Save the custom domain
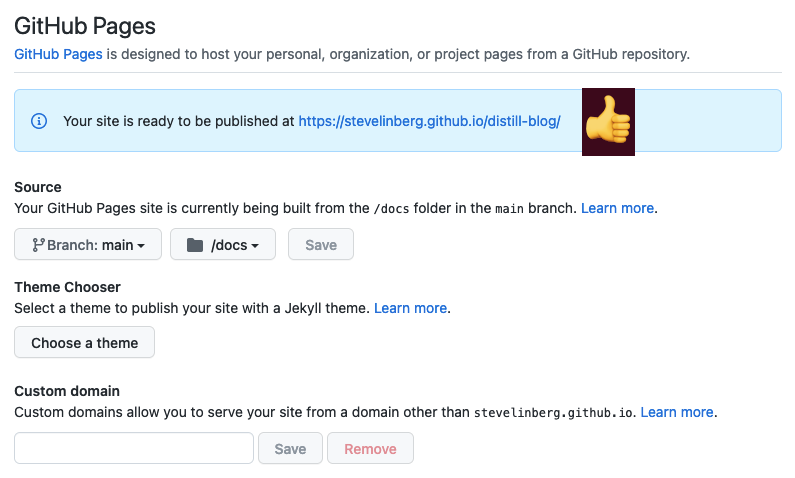This screenshot has width=795, height=478. 291,448
